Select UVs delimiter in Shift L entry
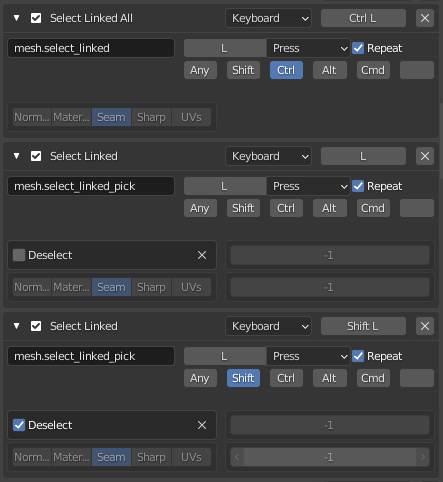The width and height of the screenshot is (443, 482). (191, 457)
